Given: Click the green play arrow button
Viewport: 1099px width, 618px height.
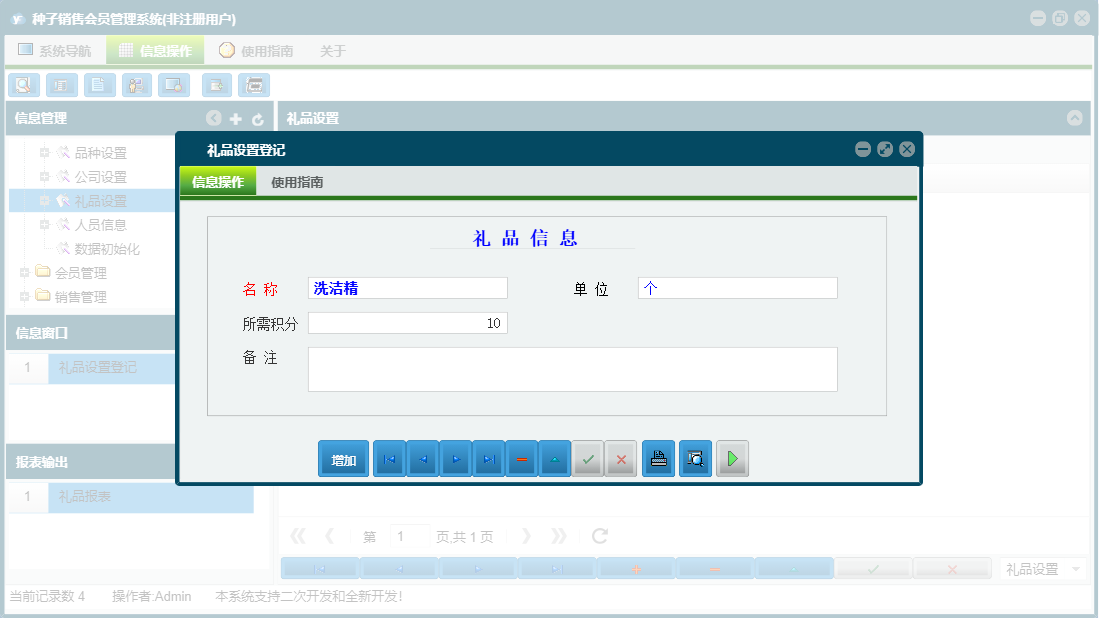Looking at the screenshot, I should [732, 459].
